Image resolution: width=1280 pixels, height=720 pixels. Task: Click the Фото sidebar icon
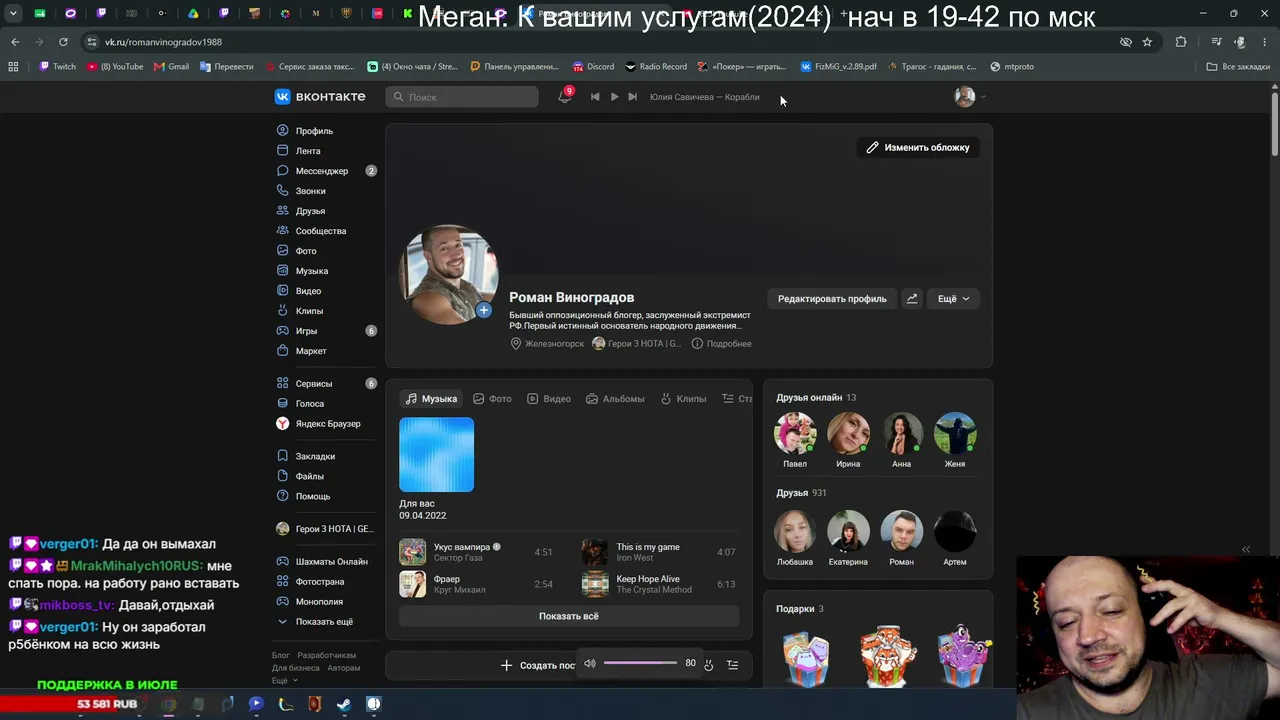[283, 251]
